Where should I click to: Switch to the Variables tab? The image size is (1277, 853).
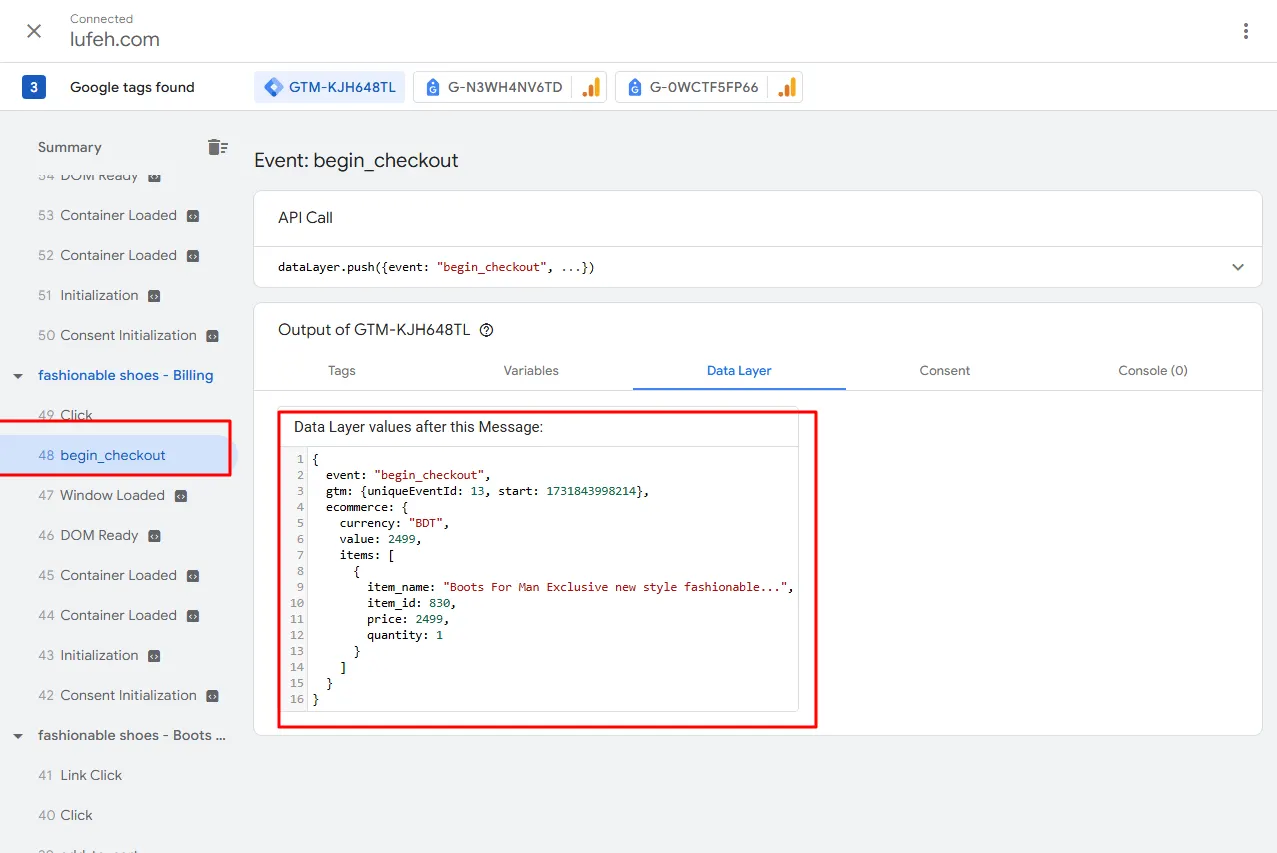click(531, 370)
